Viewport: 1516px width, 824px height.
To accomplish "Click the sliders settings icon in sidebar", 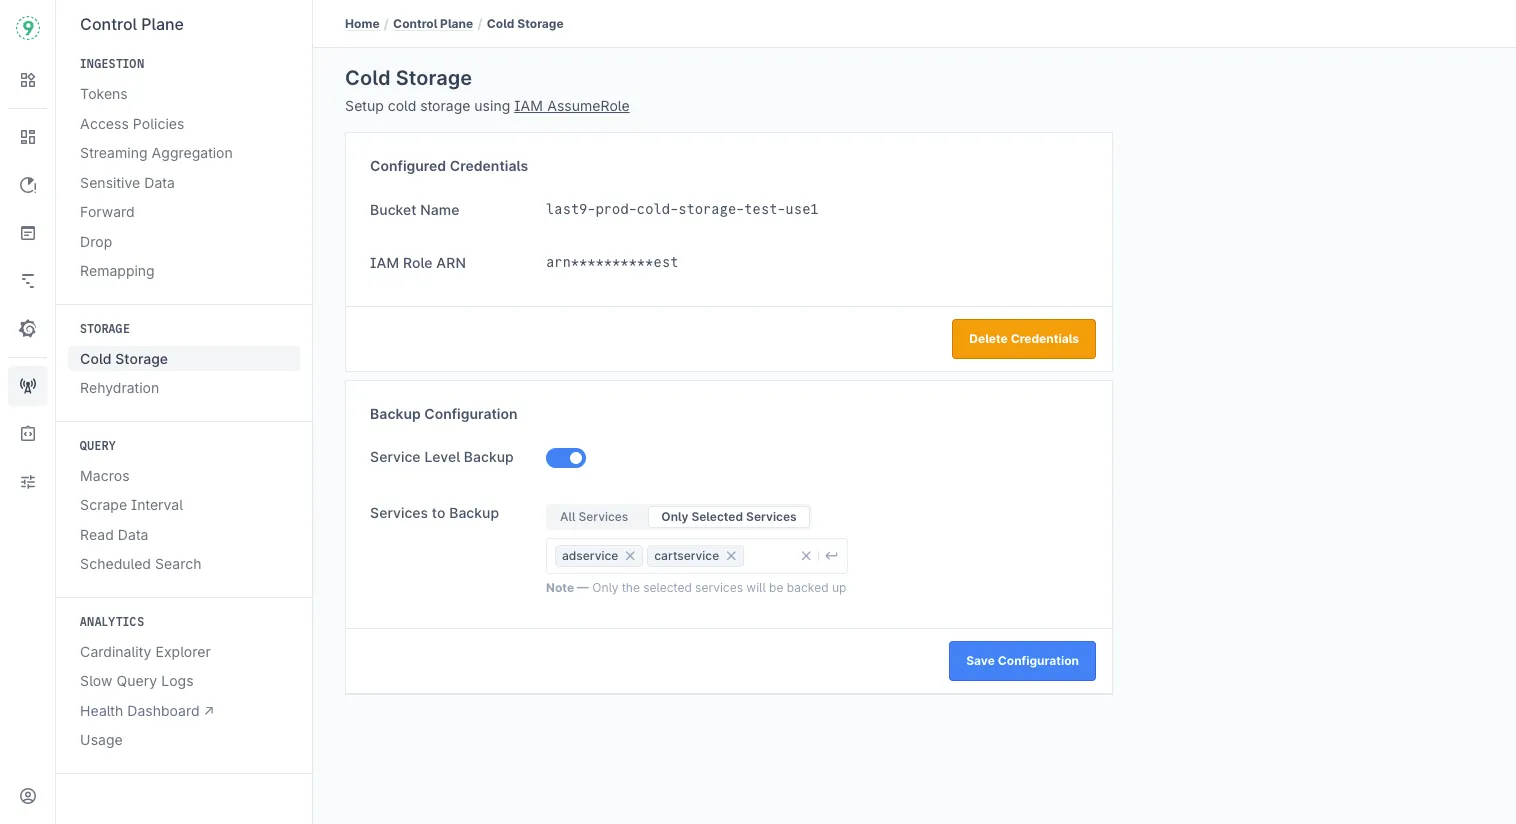I will coord(28,482).
